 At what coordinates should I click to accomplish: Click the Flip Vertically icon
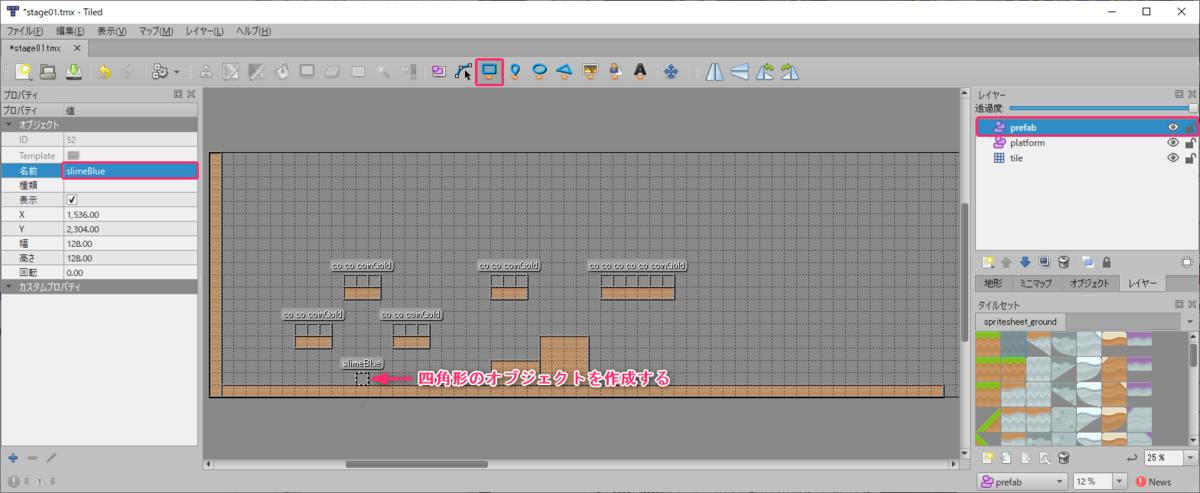(x=740, y=72)
